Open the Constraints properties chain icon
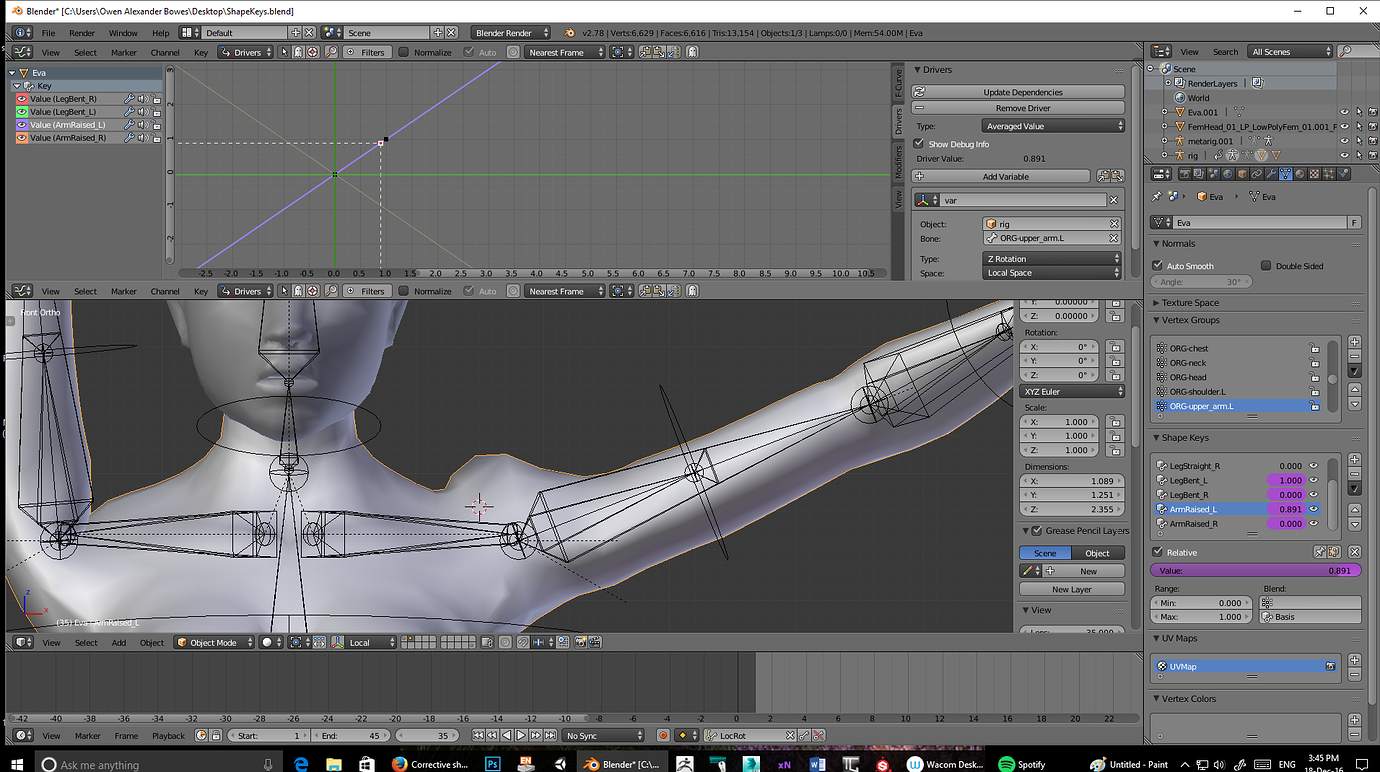 (x=1256, y=174)
